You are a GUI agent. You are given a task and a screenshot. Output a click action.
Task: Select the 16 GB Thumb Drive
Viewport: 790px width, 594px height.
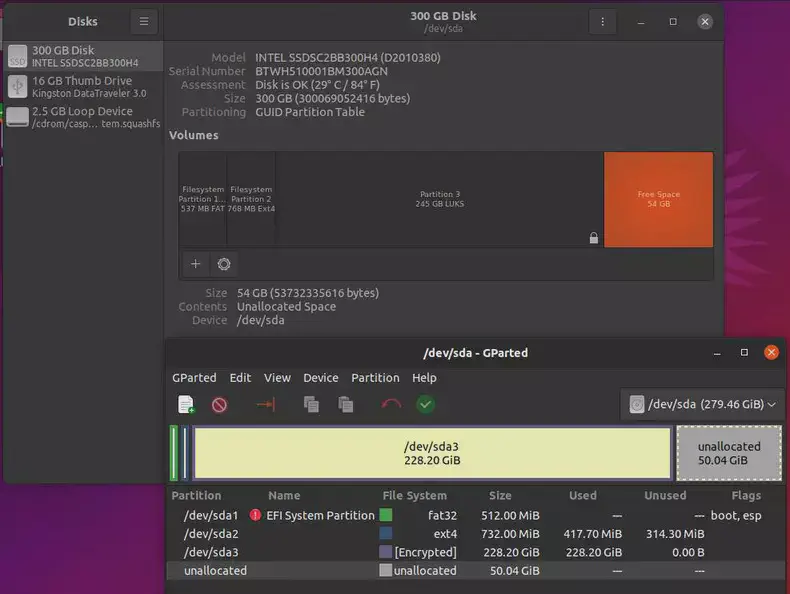pos(82,87)
